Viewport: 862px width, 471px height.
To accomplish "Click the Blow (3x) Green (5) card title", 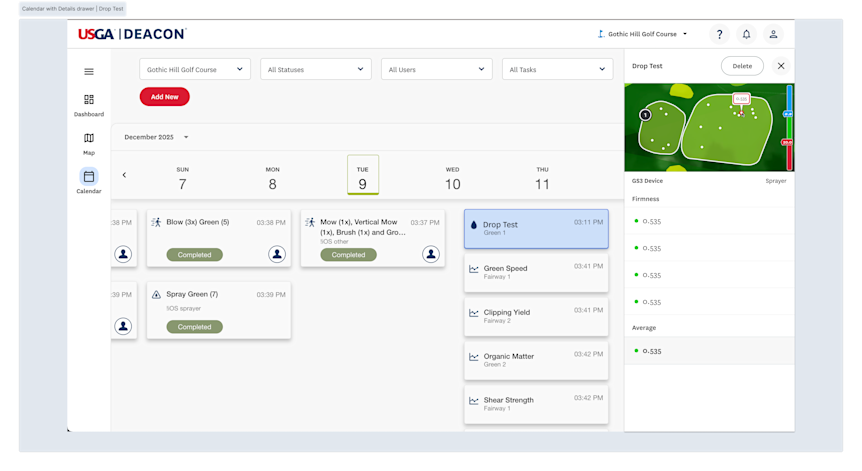I will click(x=198, y=222).
